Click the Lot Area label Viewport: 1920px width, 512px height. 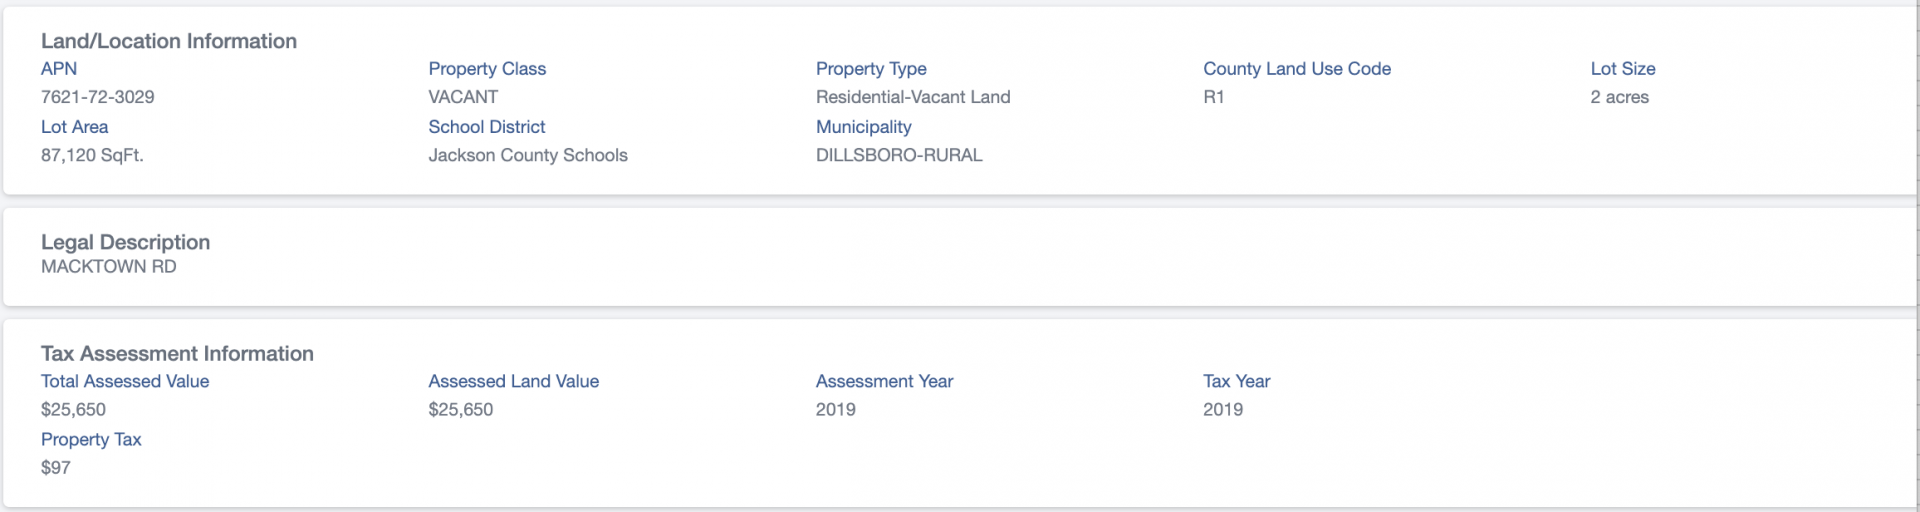75,127
